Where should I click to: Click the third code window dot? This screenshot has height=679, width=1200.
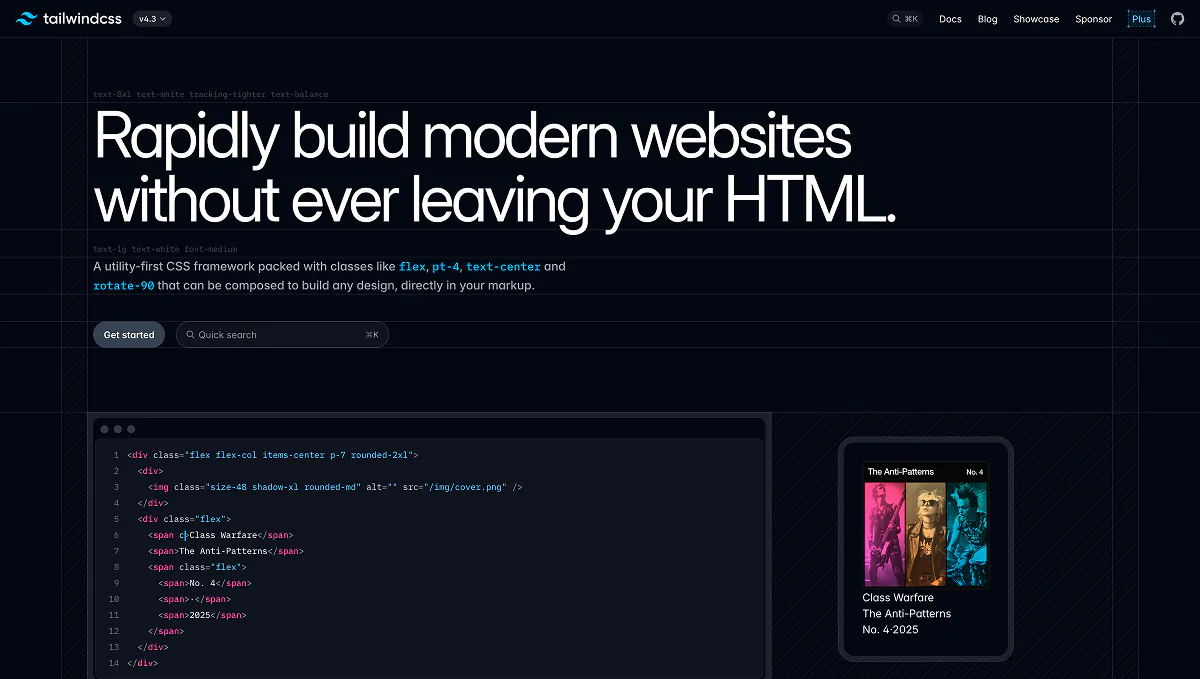[130, 429]
